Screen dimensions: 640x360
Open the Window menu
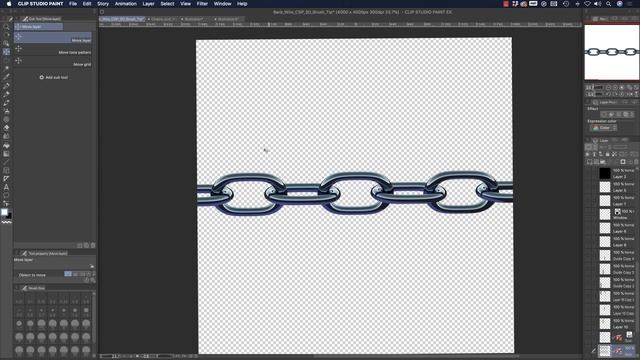click(x=222, y=4)
